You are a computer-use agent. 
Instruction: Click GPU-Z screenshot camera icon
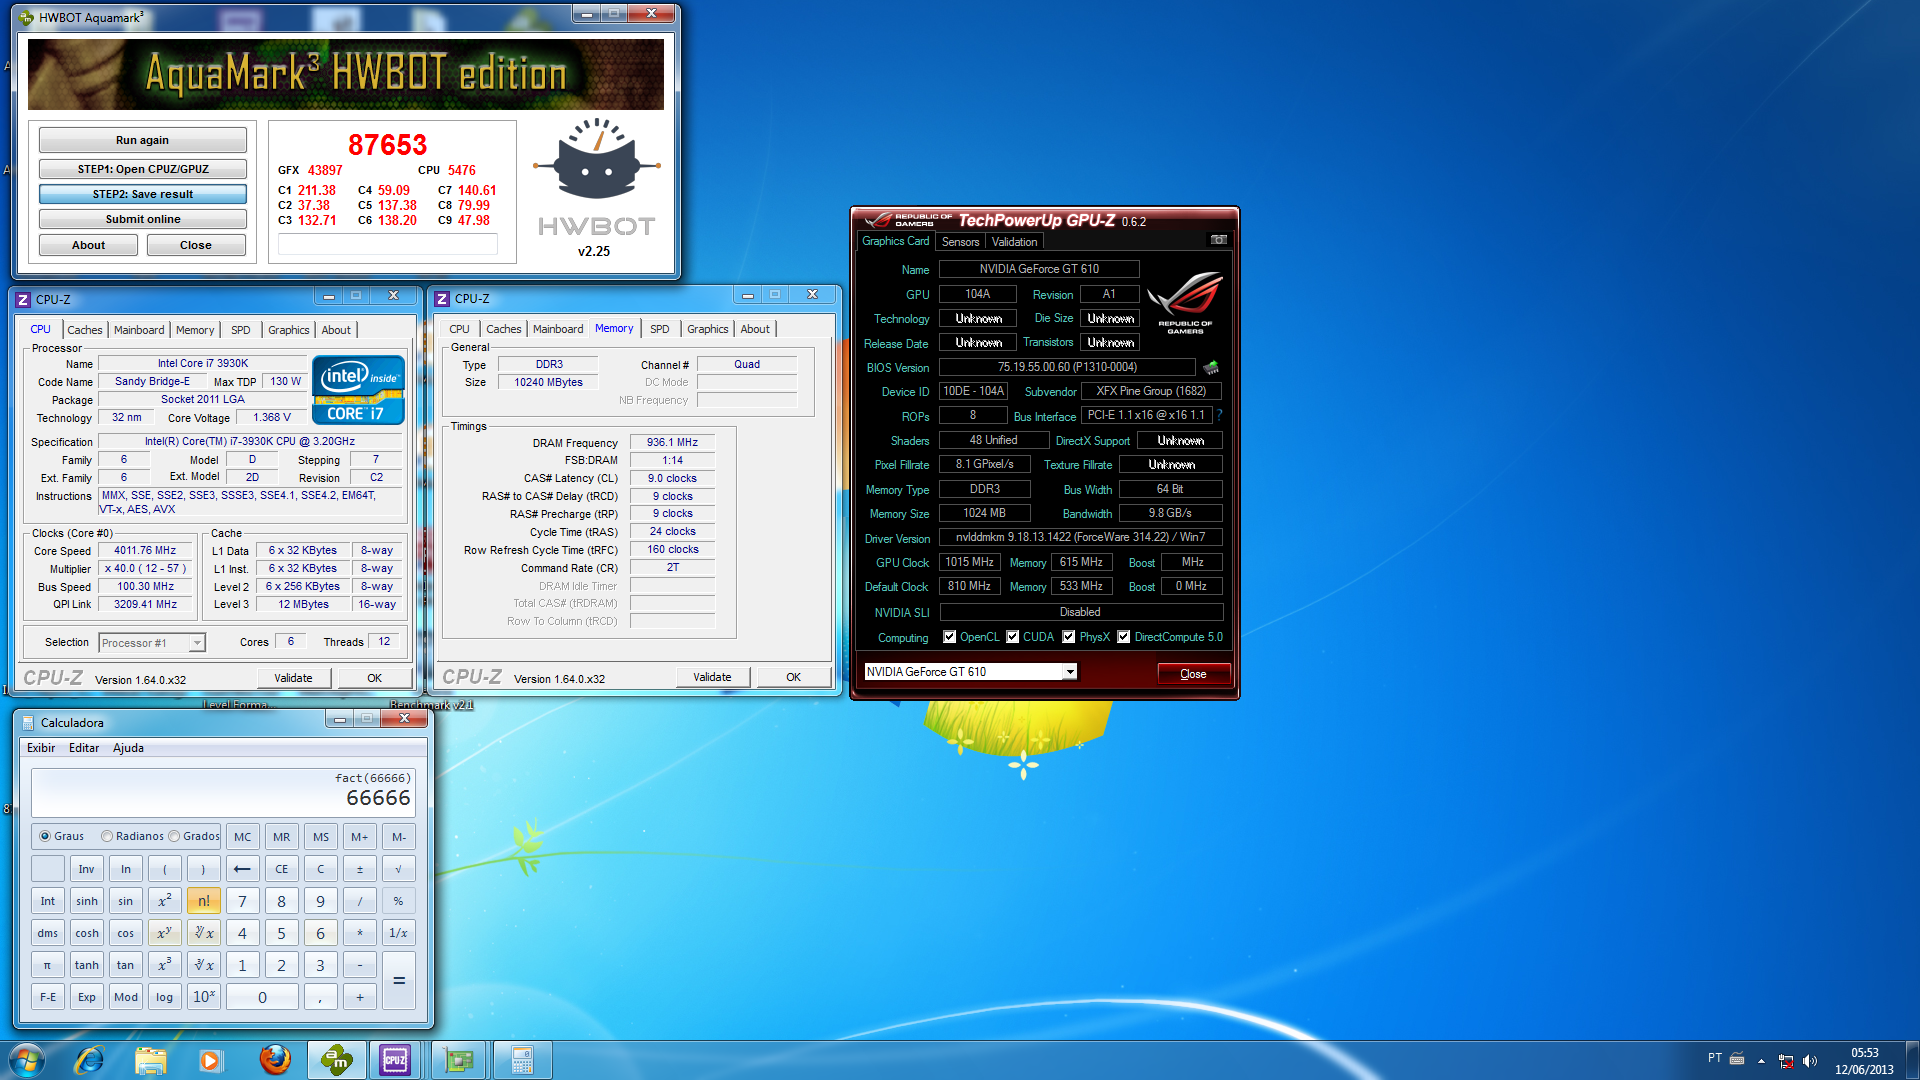1218,240
